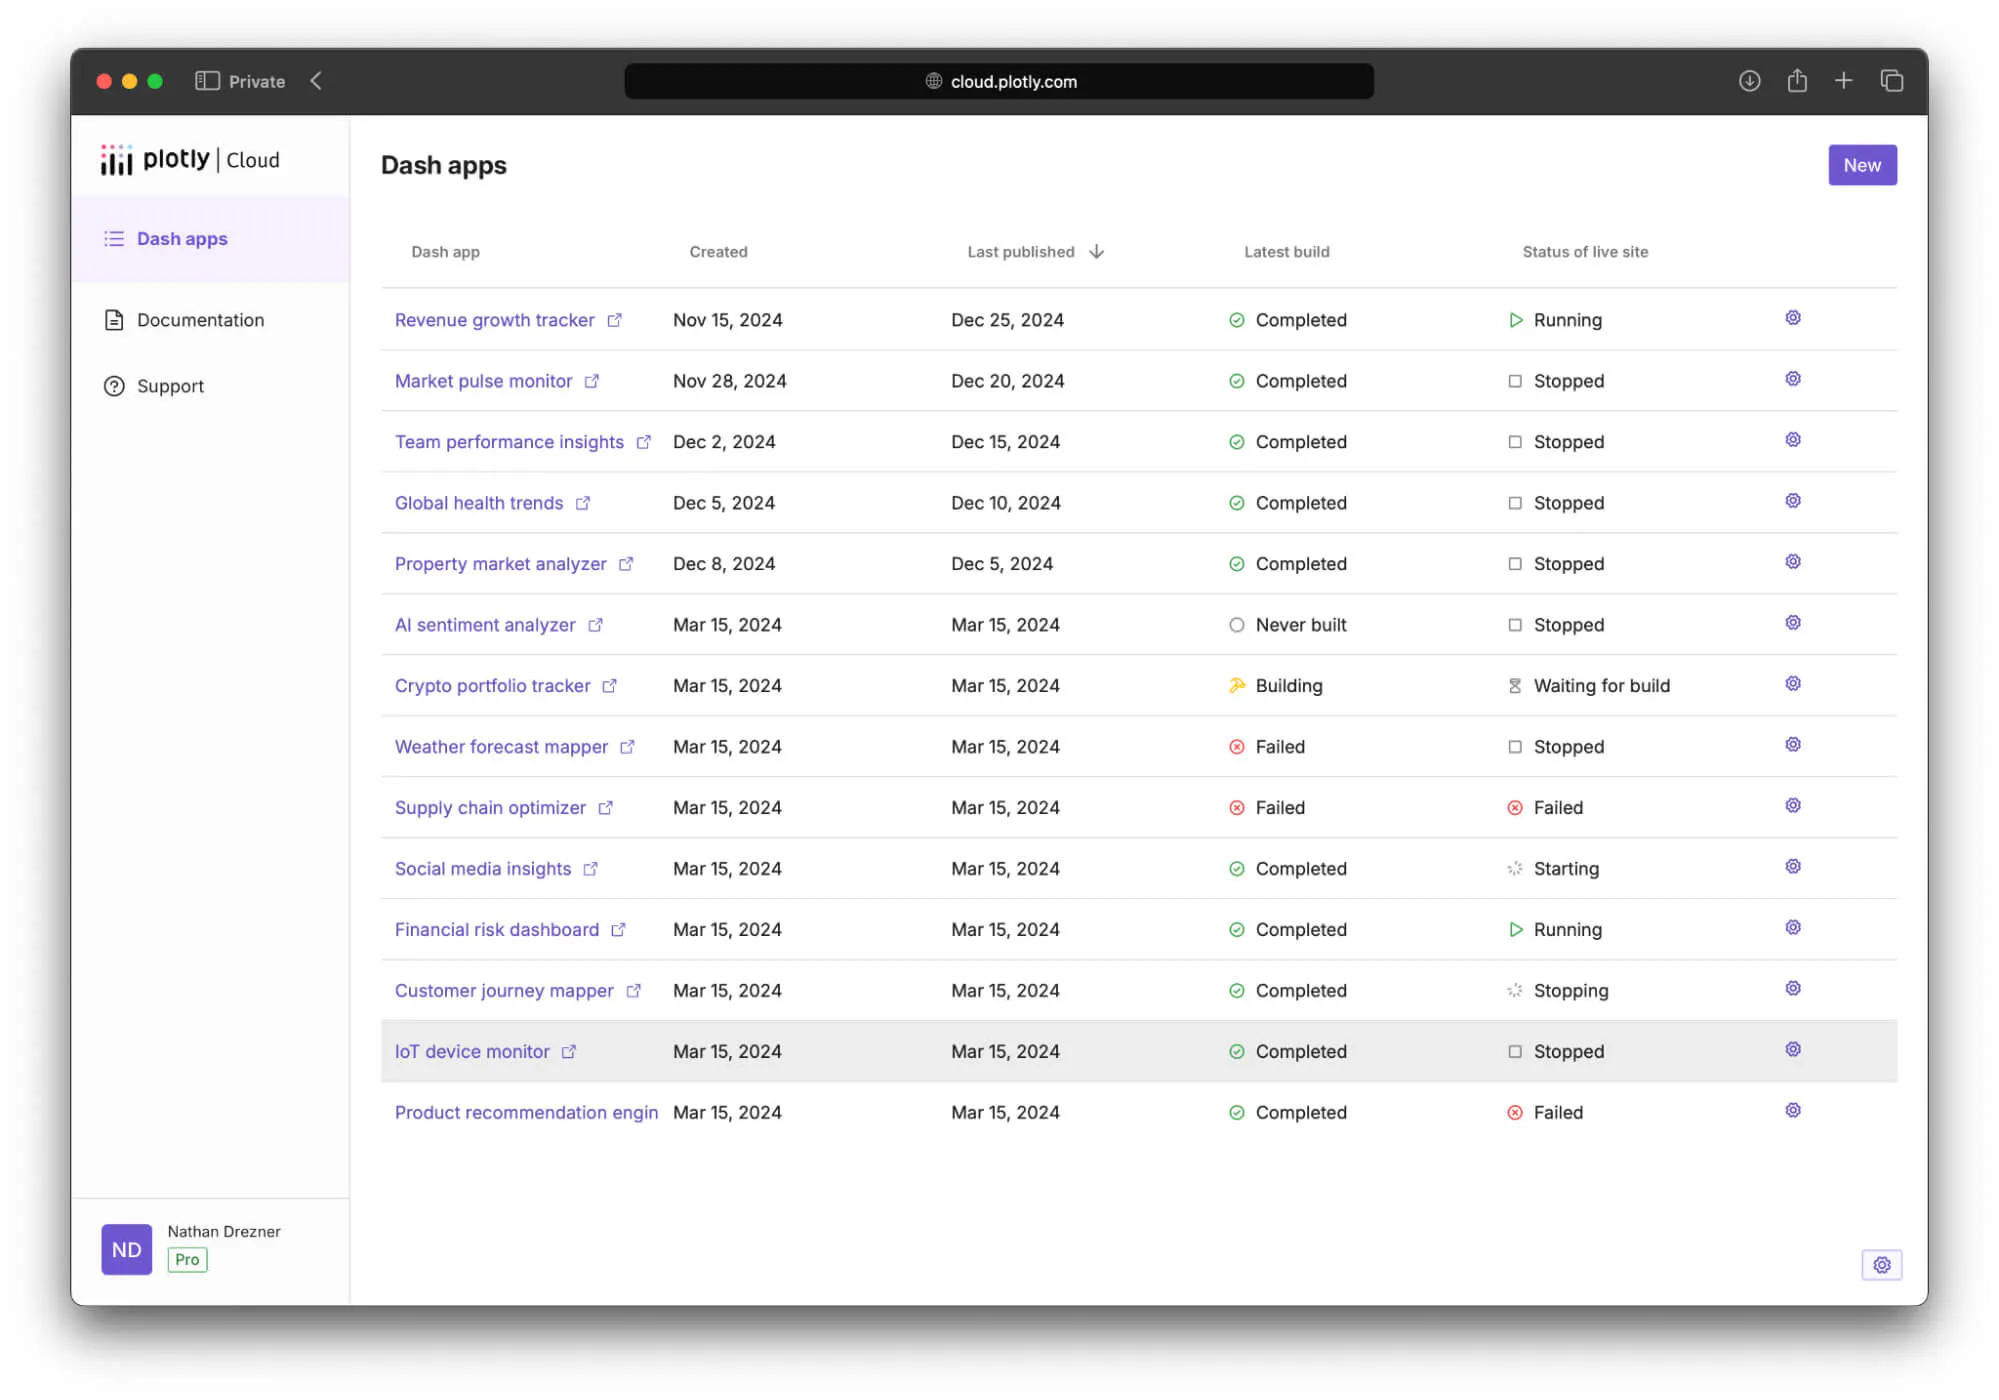Click the Dash app column header
This screenshot has height=1400, width=1999.
pos(445,252)
